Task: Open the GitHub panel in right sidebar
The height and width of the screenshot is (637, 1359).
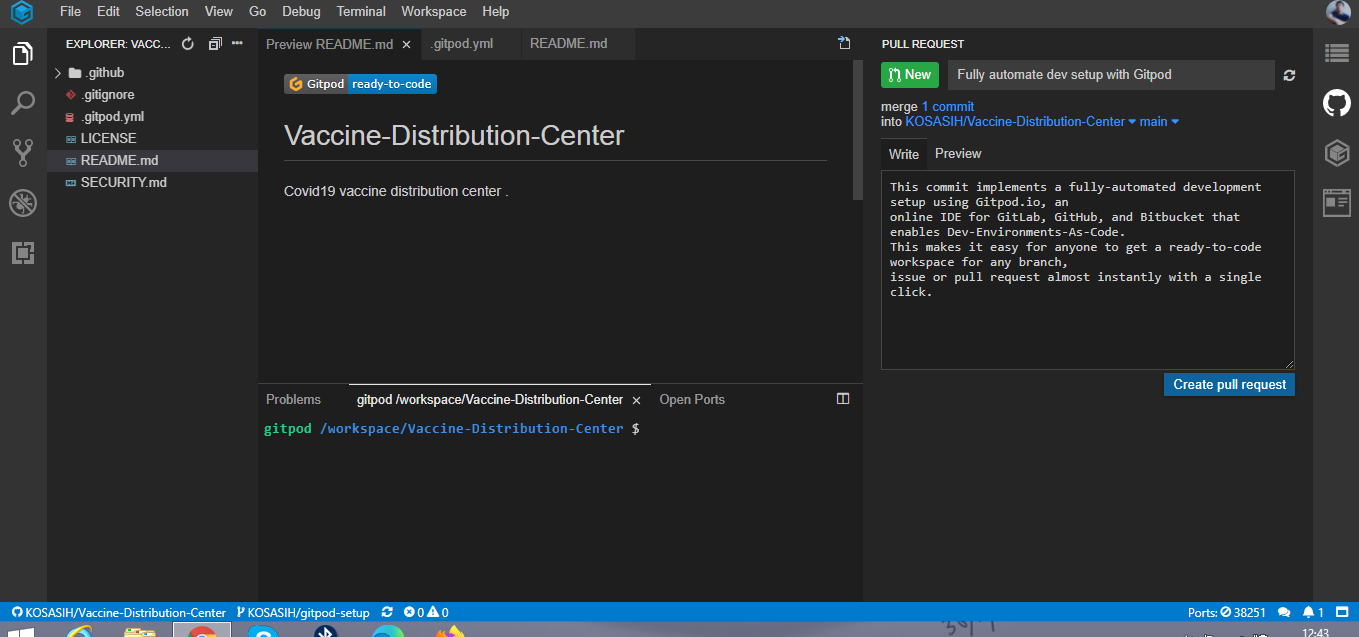Action: [1337, 103]
